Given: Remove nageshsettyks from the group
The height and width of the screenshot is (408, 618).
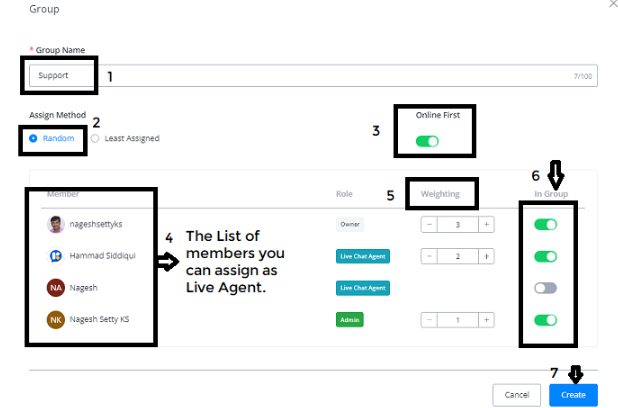Looking at the screenshot, I should click(545, 225).
